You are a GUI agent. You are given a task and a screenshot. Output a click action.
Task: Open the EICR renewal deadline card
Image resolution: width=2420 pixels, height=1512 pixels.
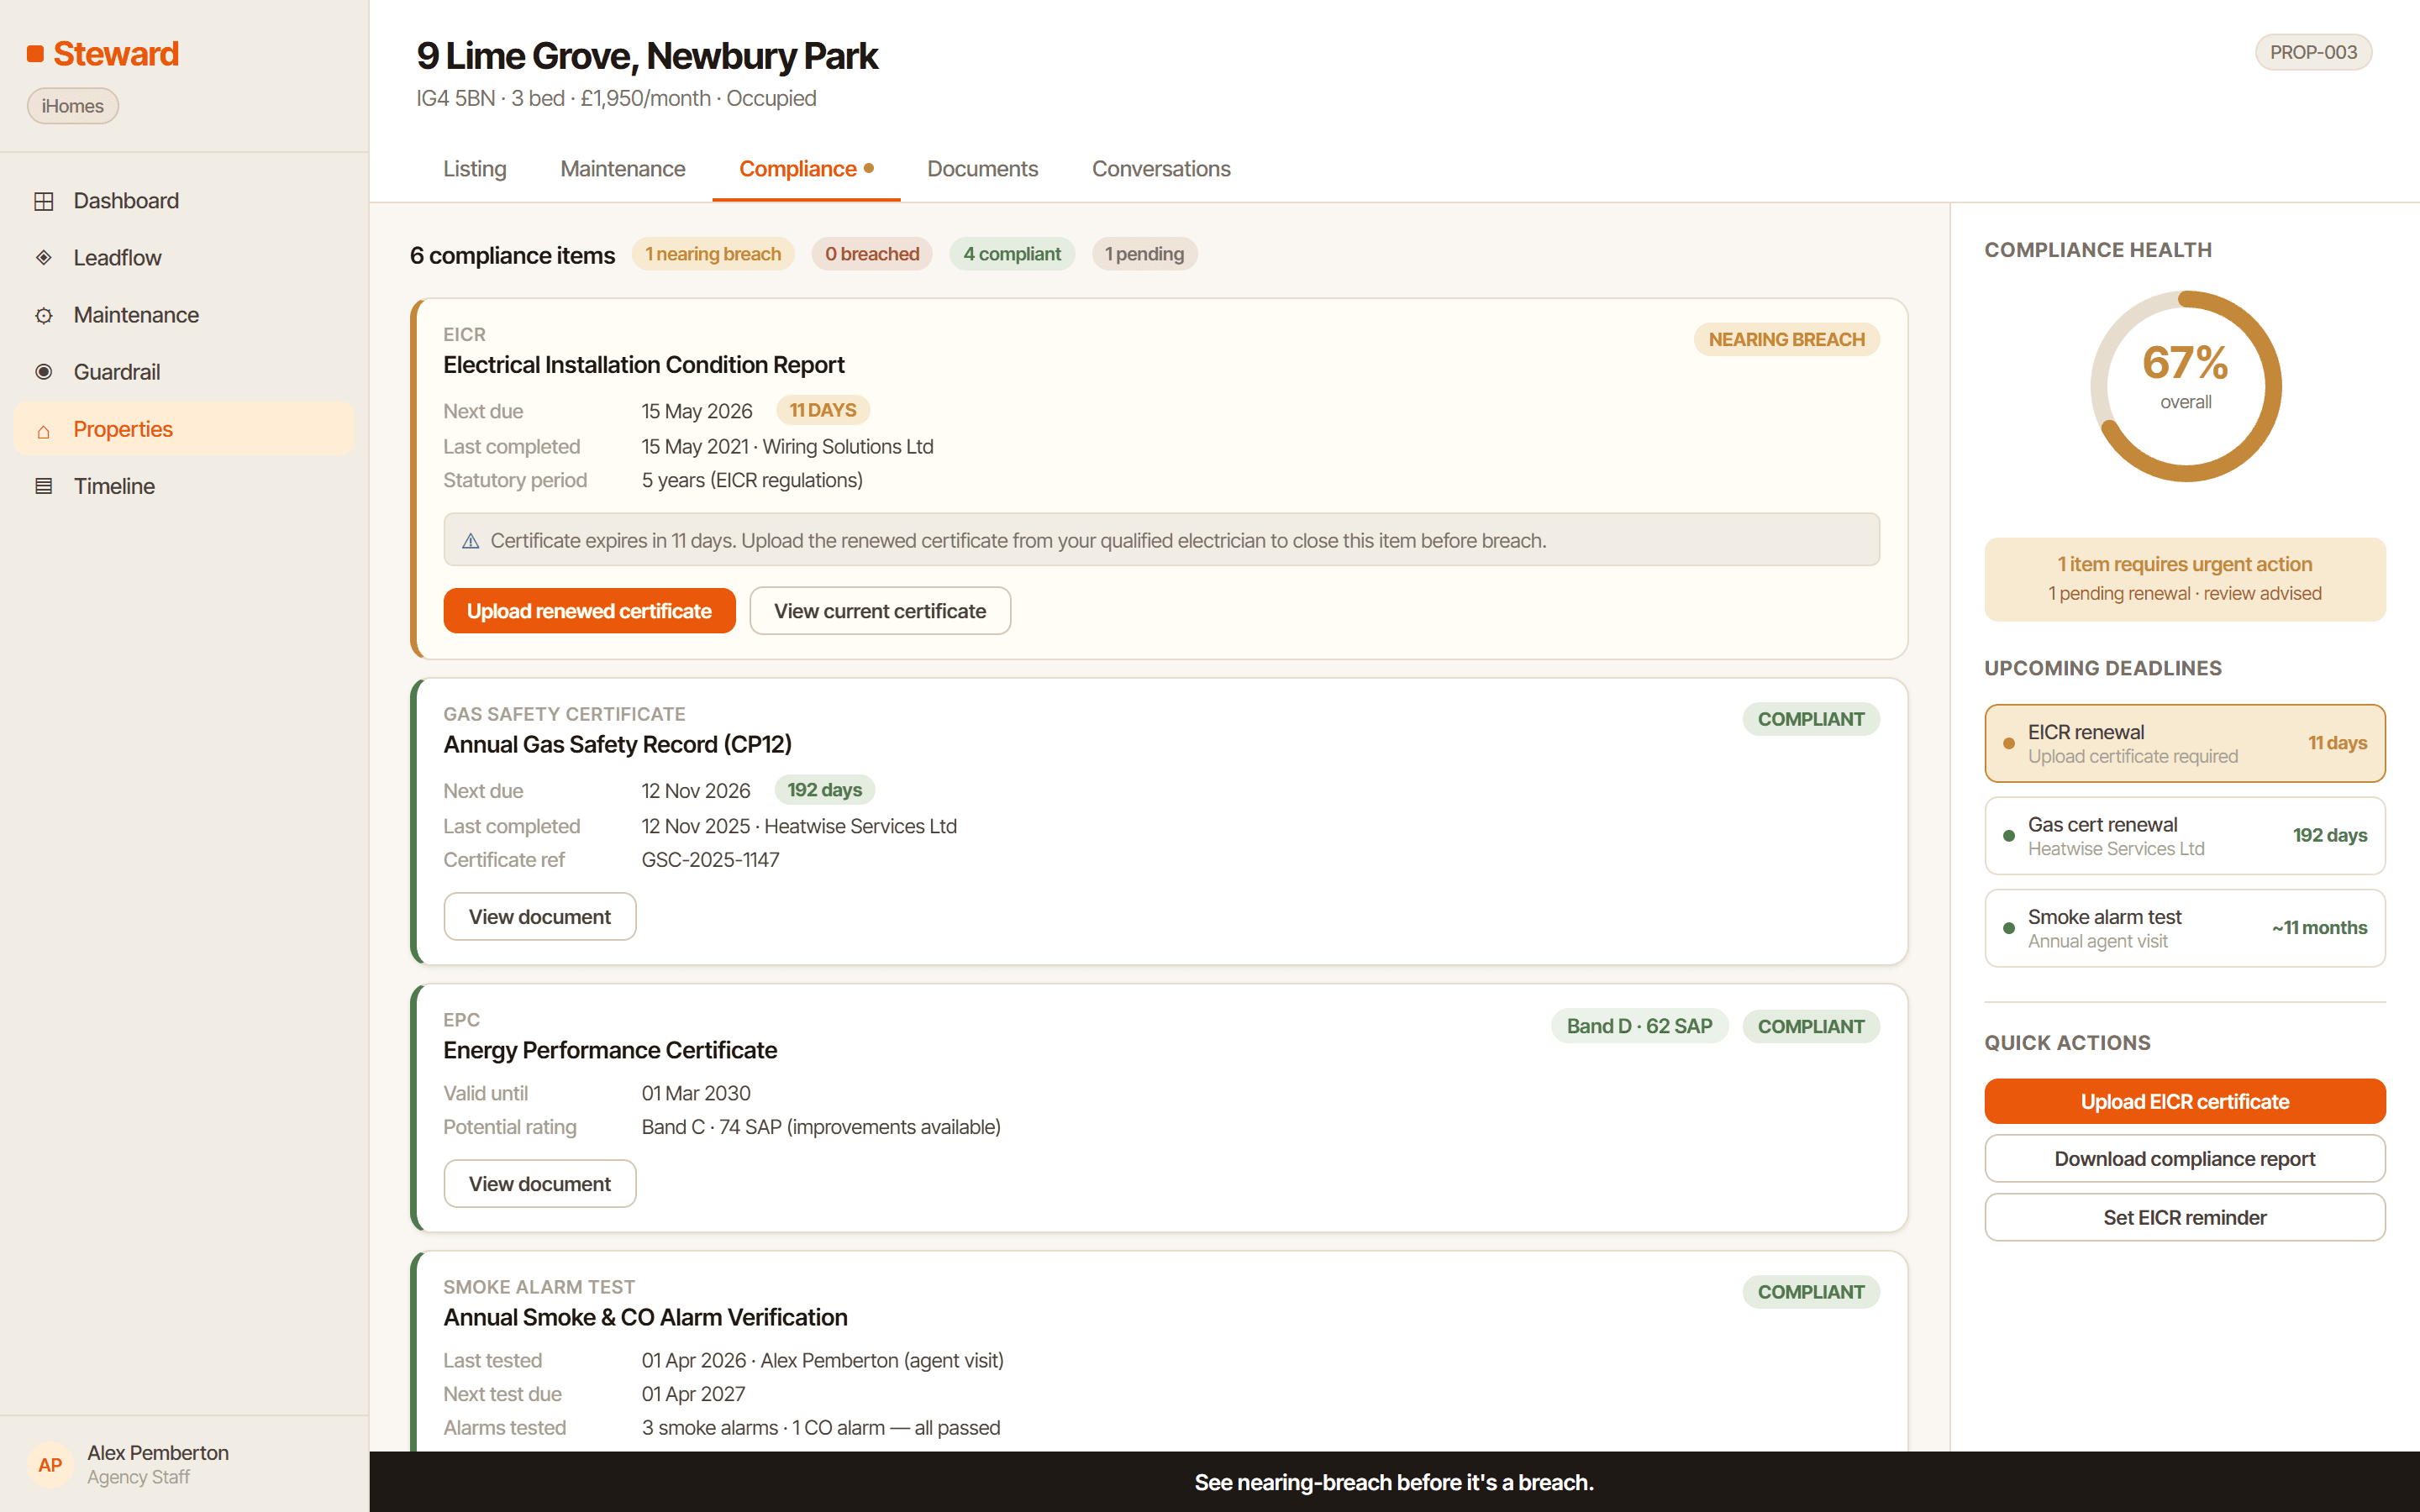[x=2185, y=744]
